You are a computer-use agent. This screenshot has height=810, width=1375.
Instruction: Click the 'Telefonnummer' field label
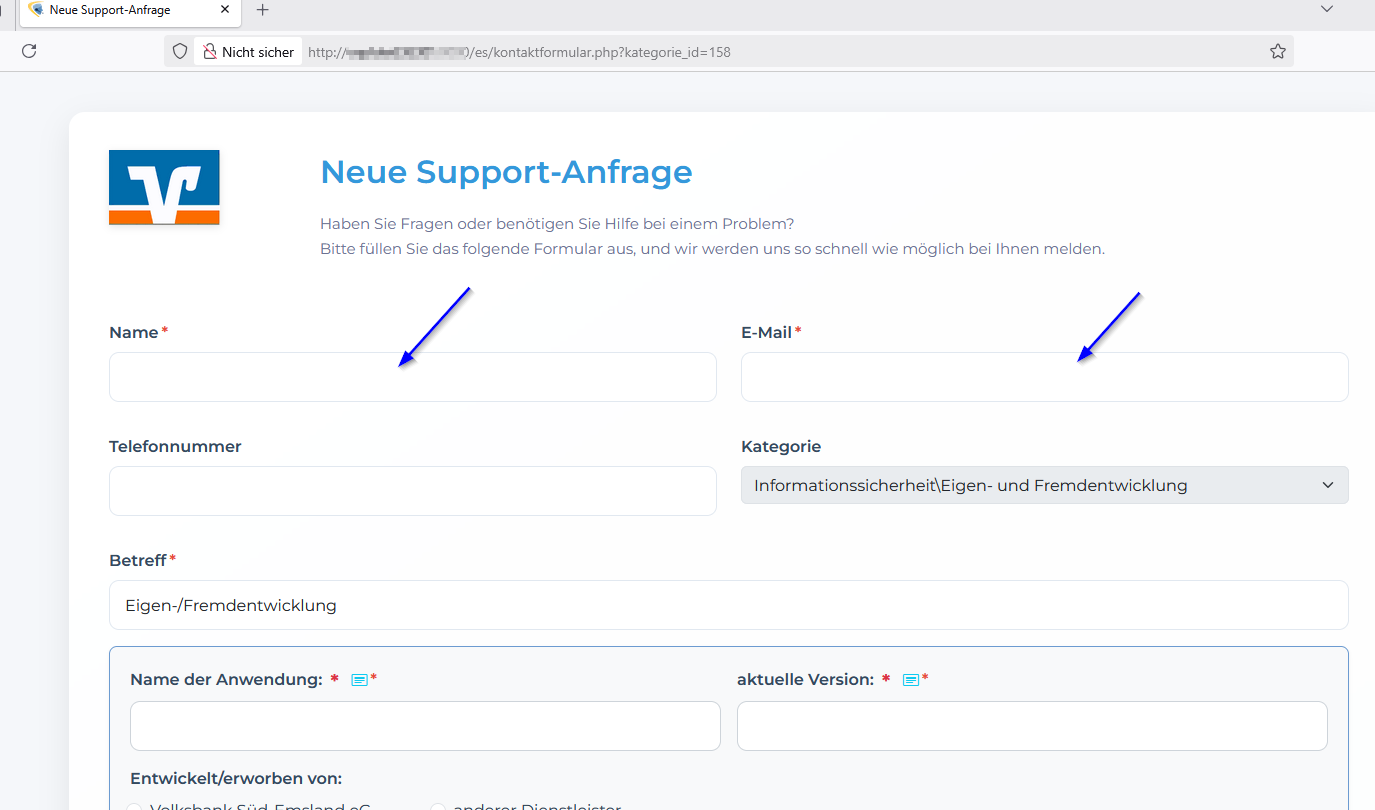[175, 447]
